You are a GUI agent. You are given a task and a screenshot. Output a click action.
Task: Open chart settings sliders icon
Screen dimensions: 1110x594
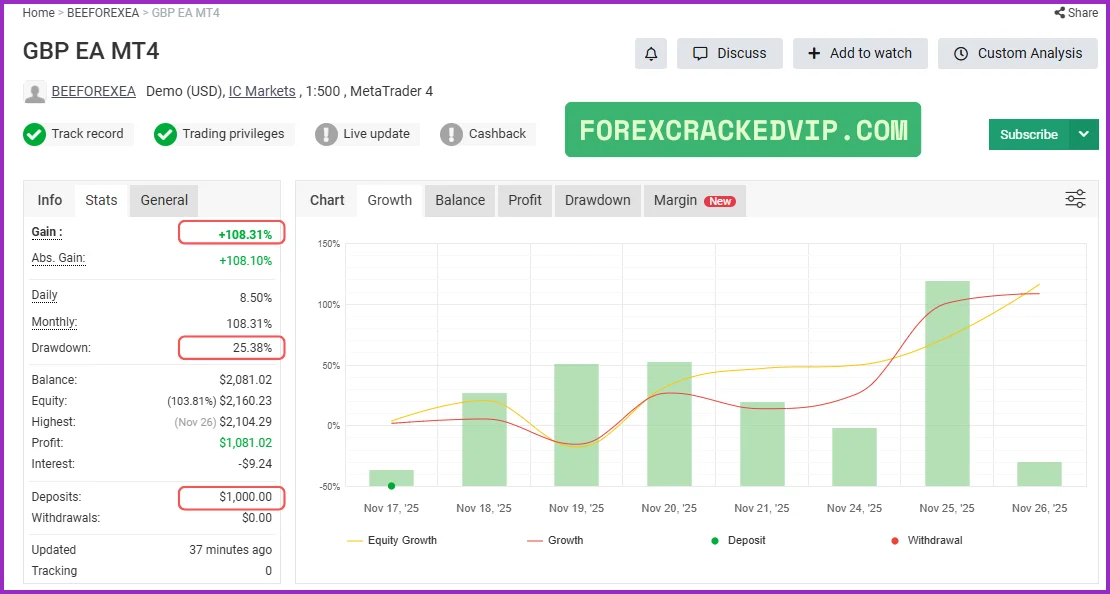1075,199
